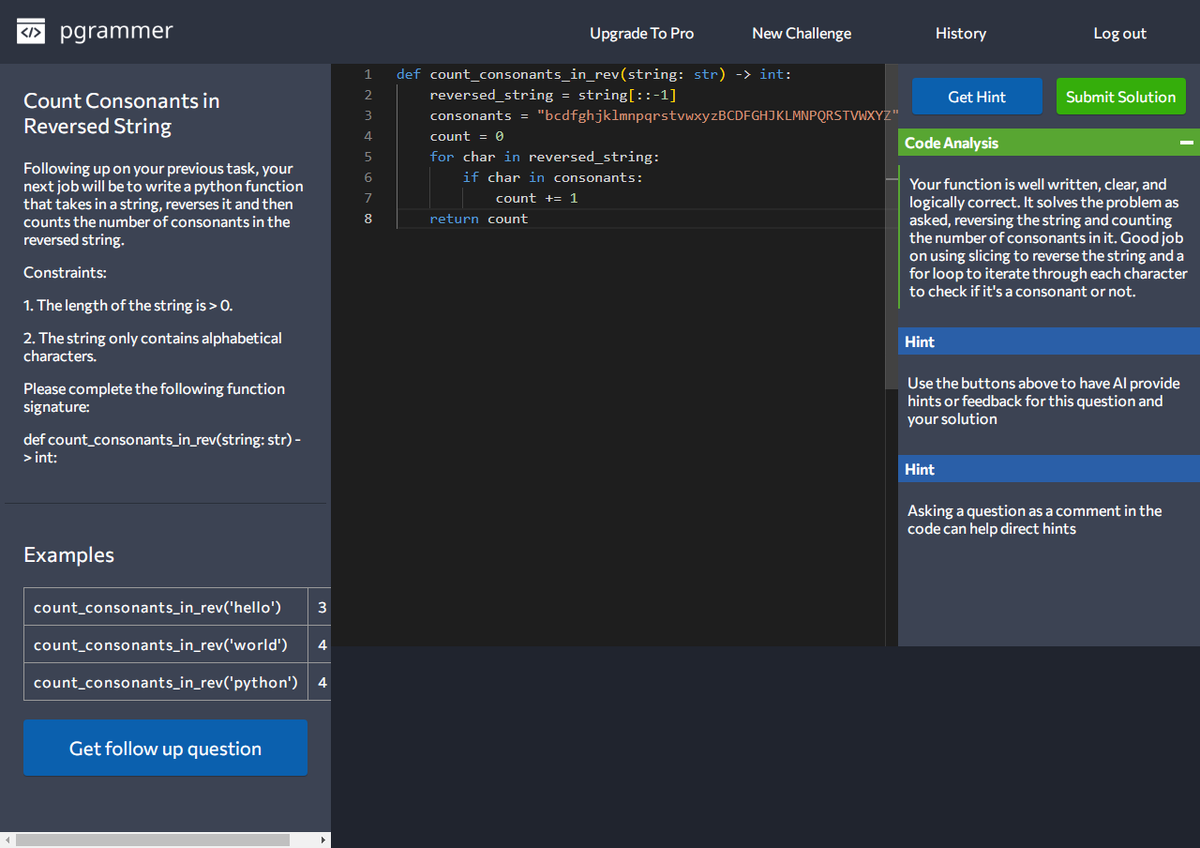Click the problem description paragraph

pos(163,204)
